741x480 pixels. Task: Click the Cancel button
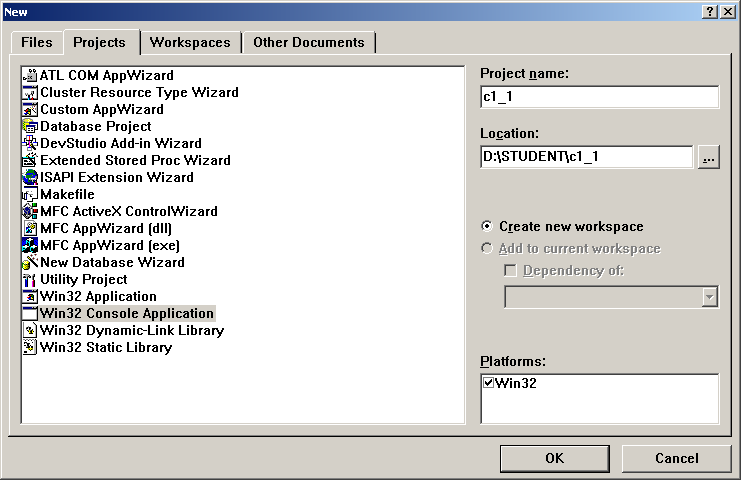(x=676, y=458)
